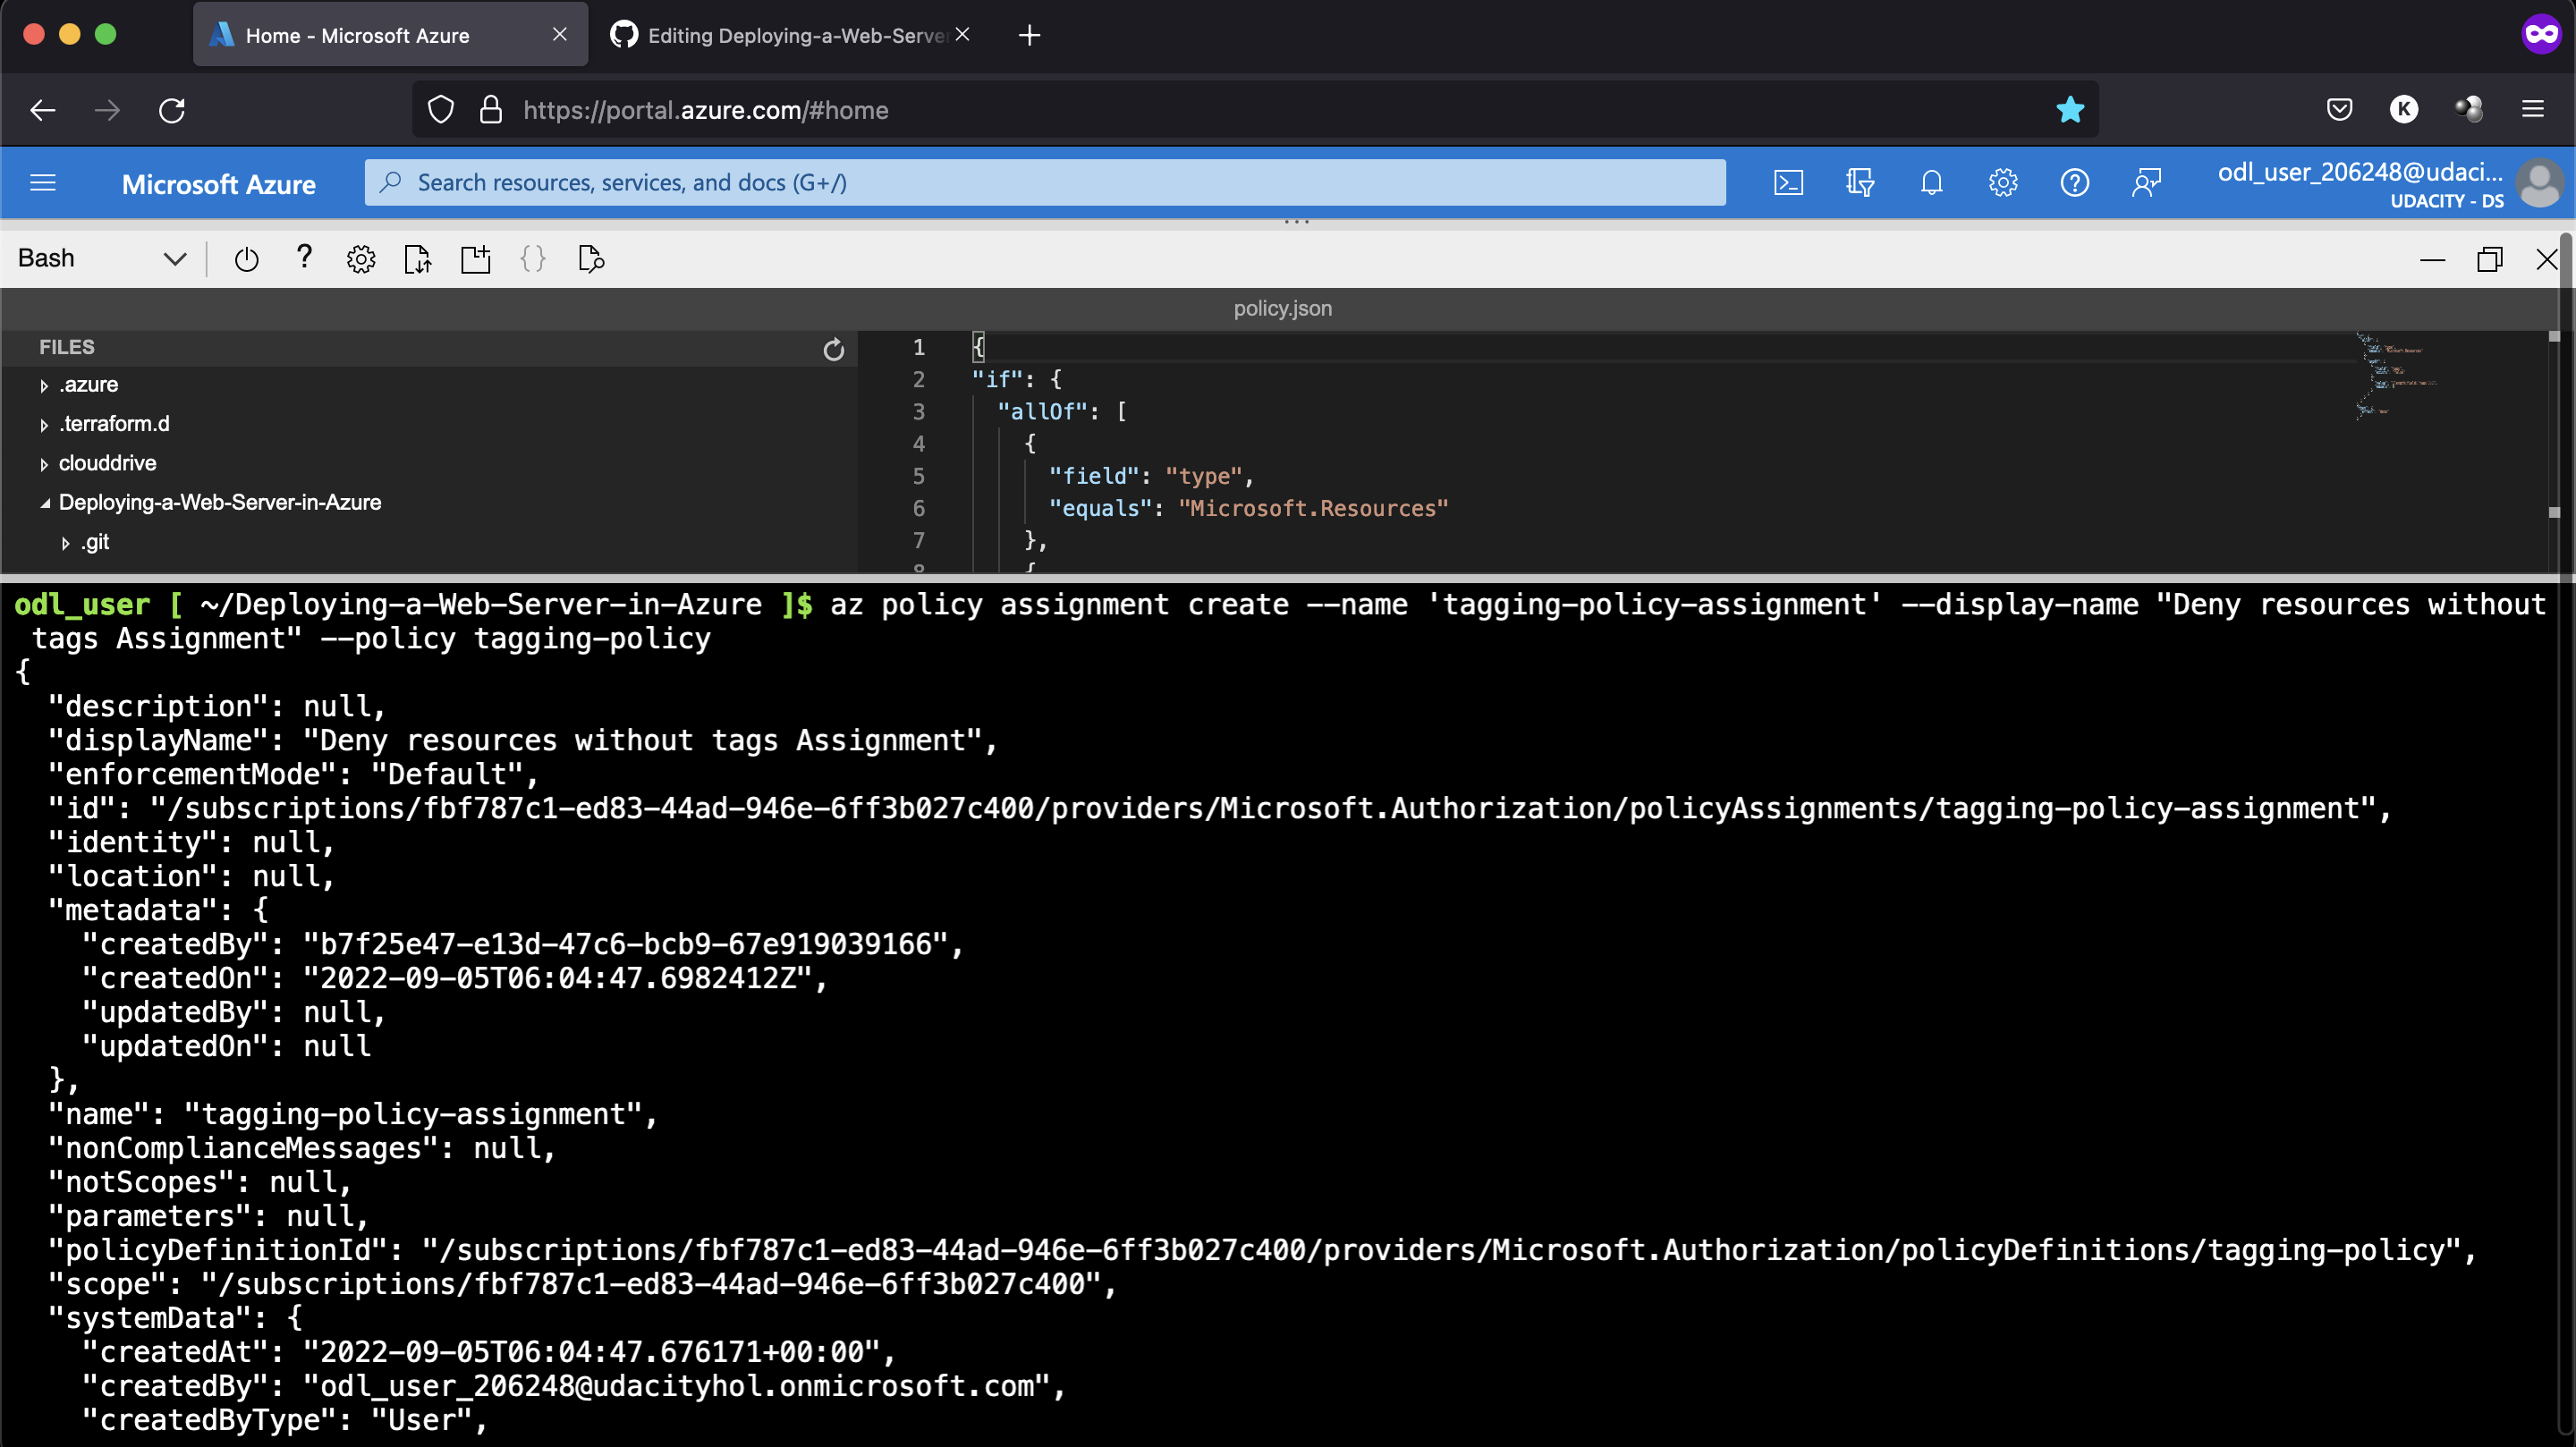2576x1447 pixels.
Task: Open Azure portal settings gear
Action: [2002, 182]
